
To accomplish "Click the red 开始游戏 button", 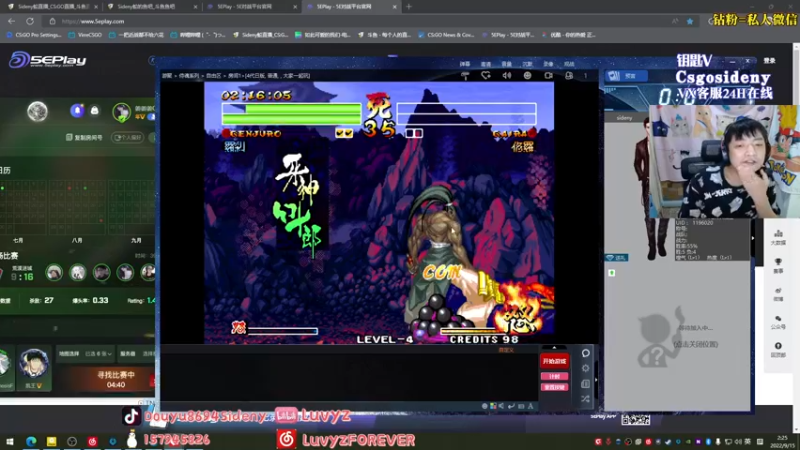I will (x=555, y=361).
